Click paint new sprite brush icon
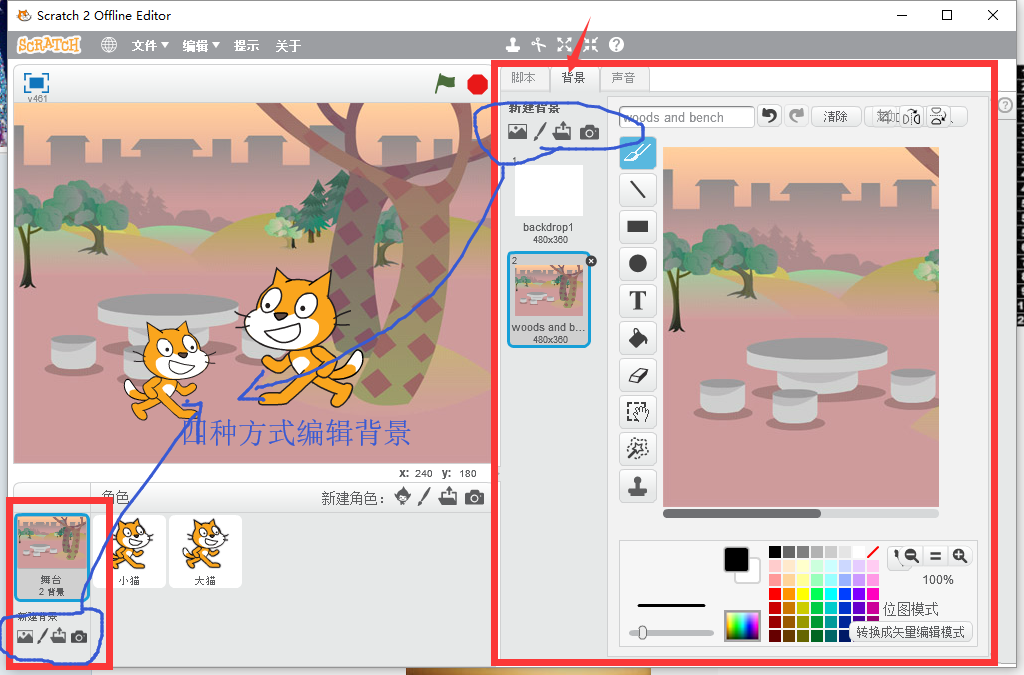This screenshot has height=675, width=1024. pos(424,497)
